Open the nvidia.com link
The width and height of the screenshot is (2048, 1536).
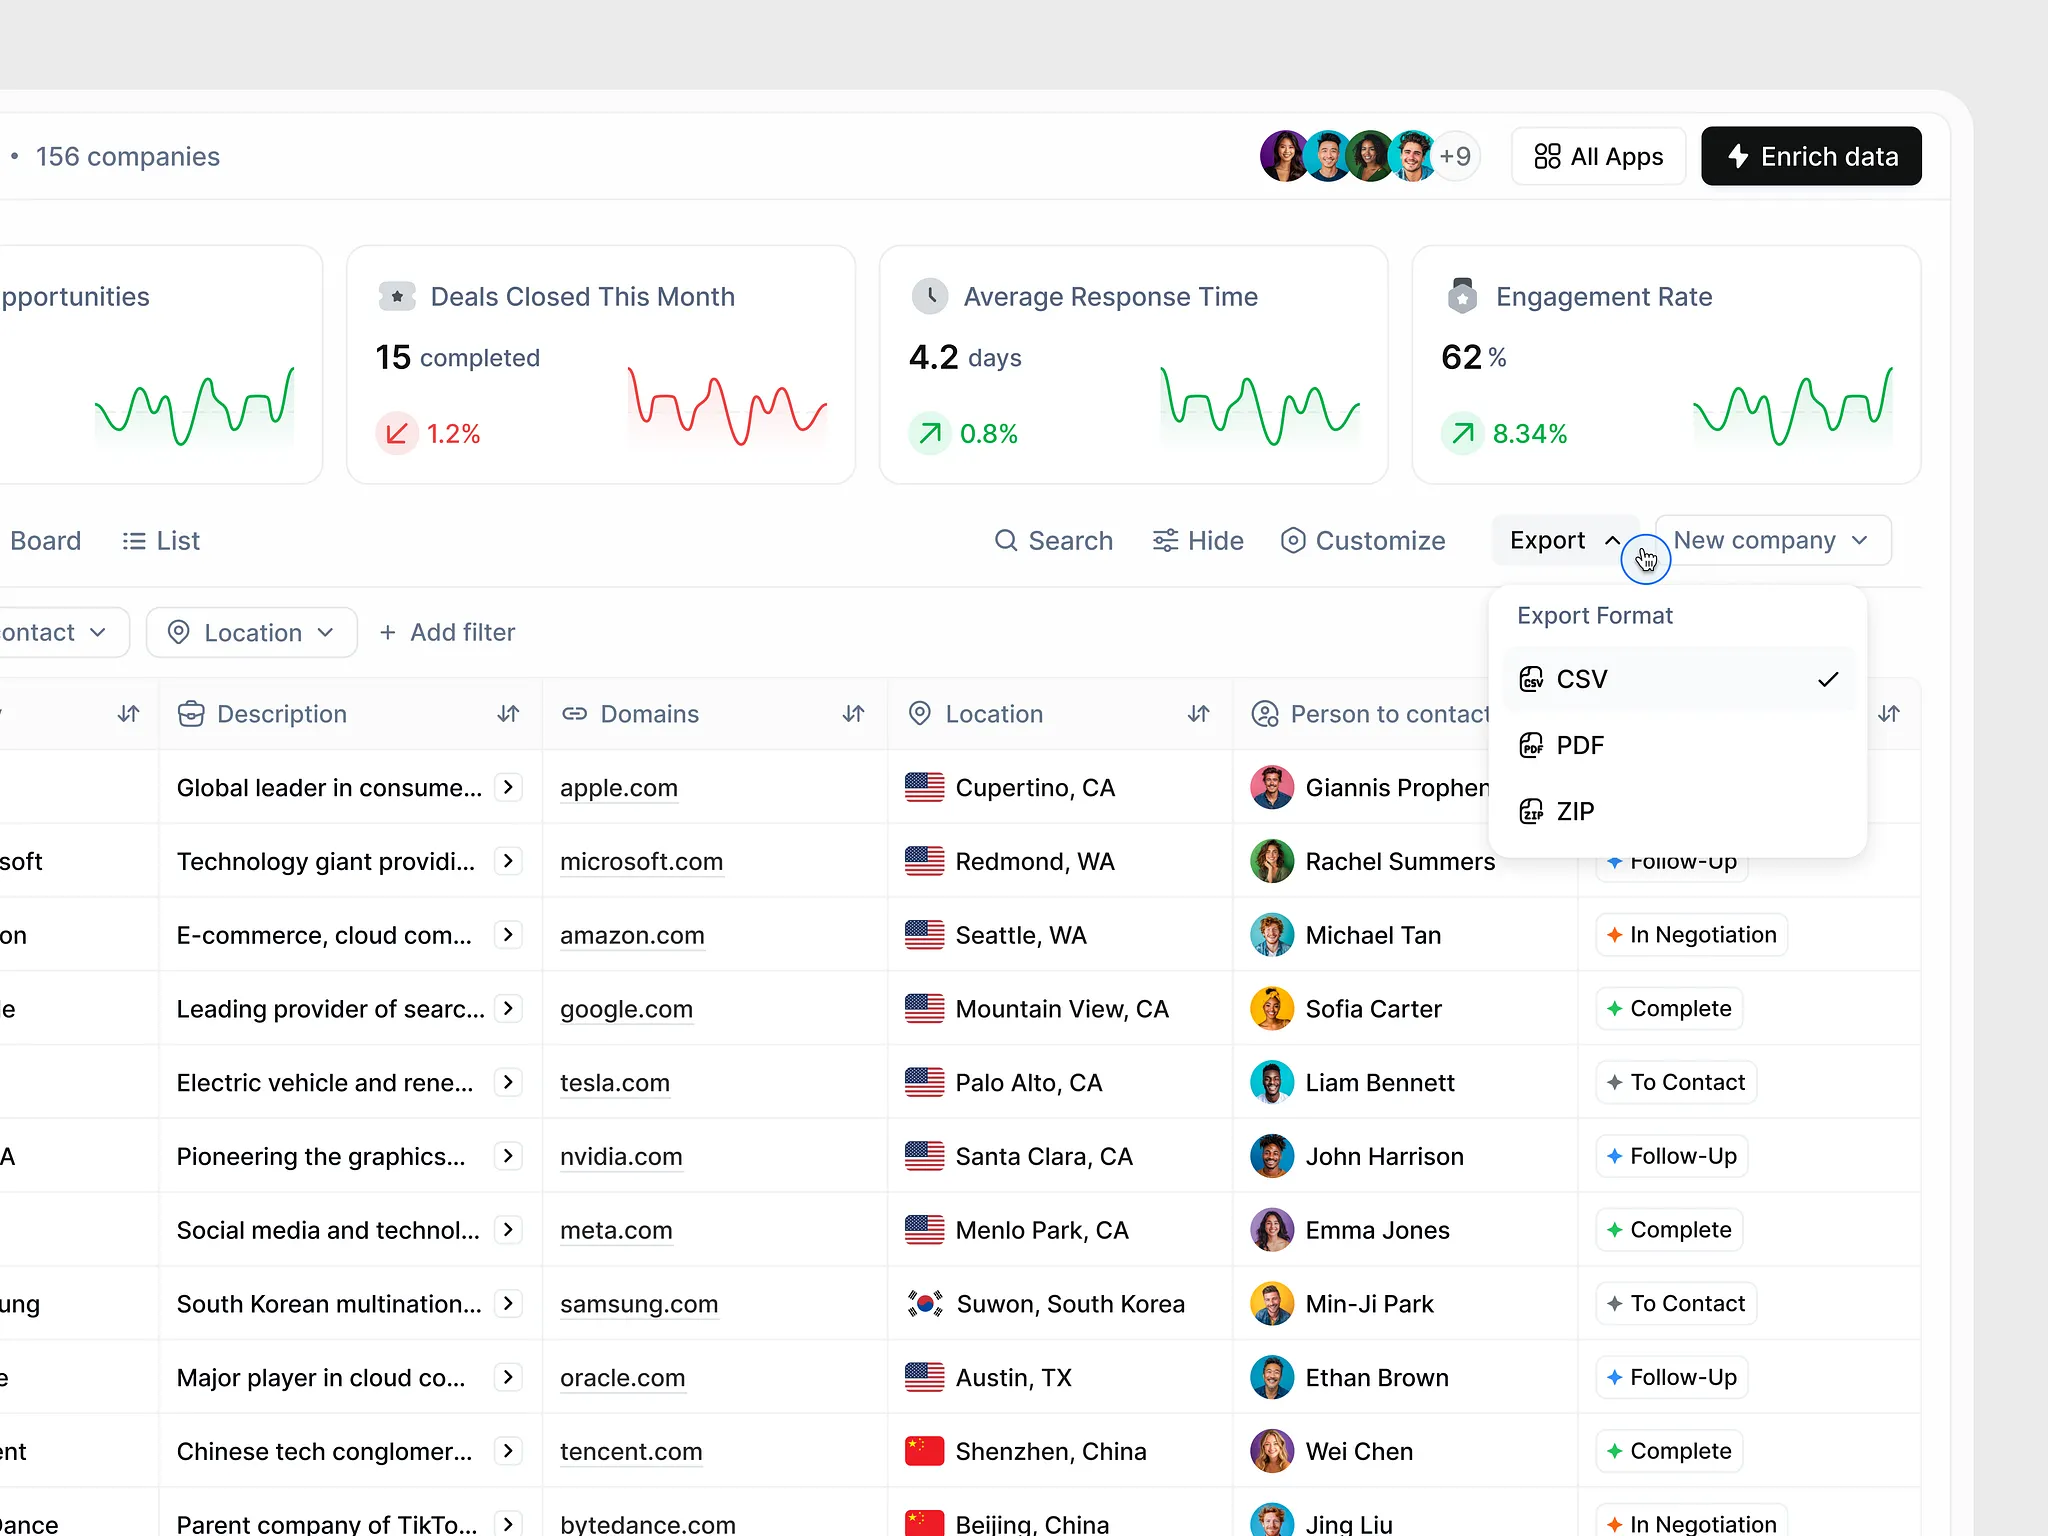pos(621,1157)
